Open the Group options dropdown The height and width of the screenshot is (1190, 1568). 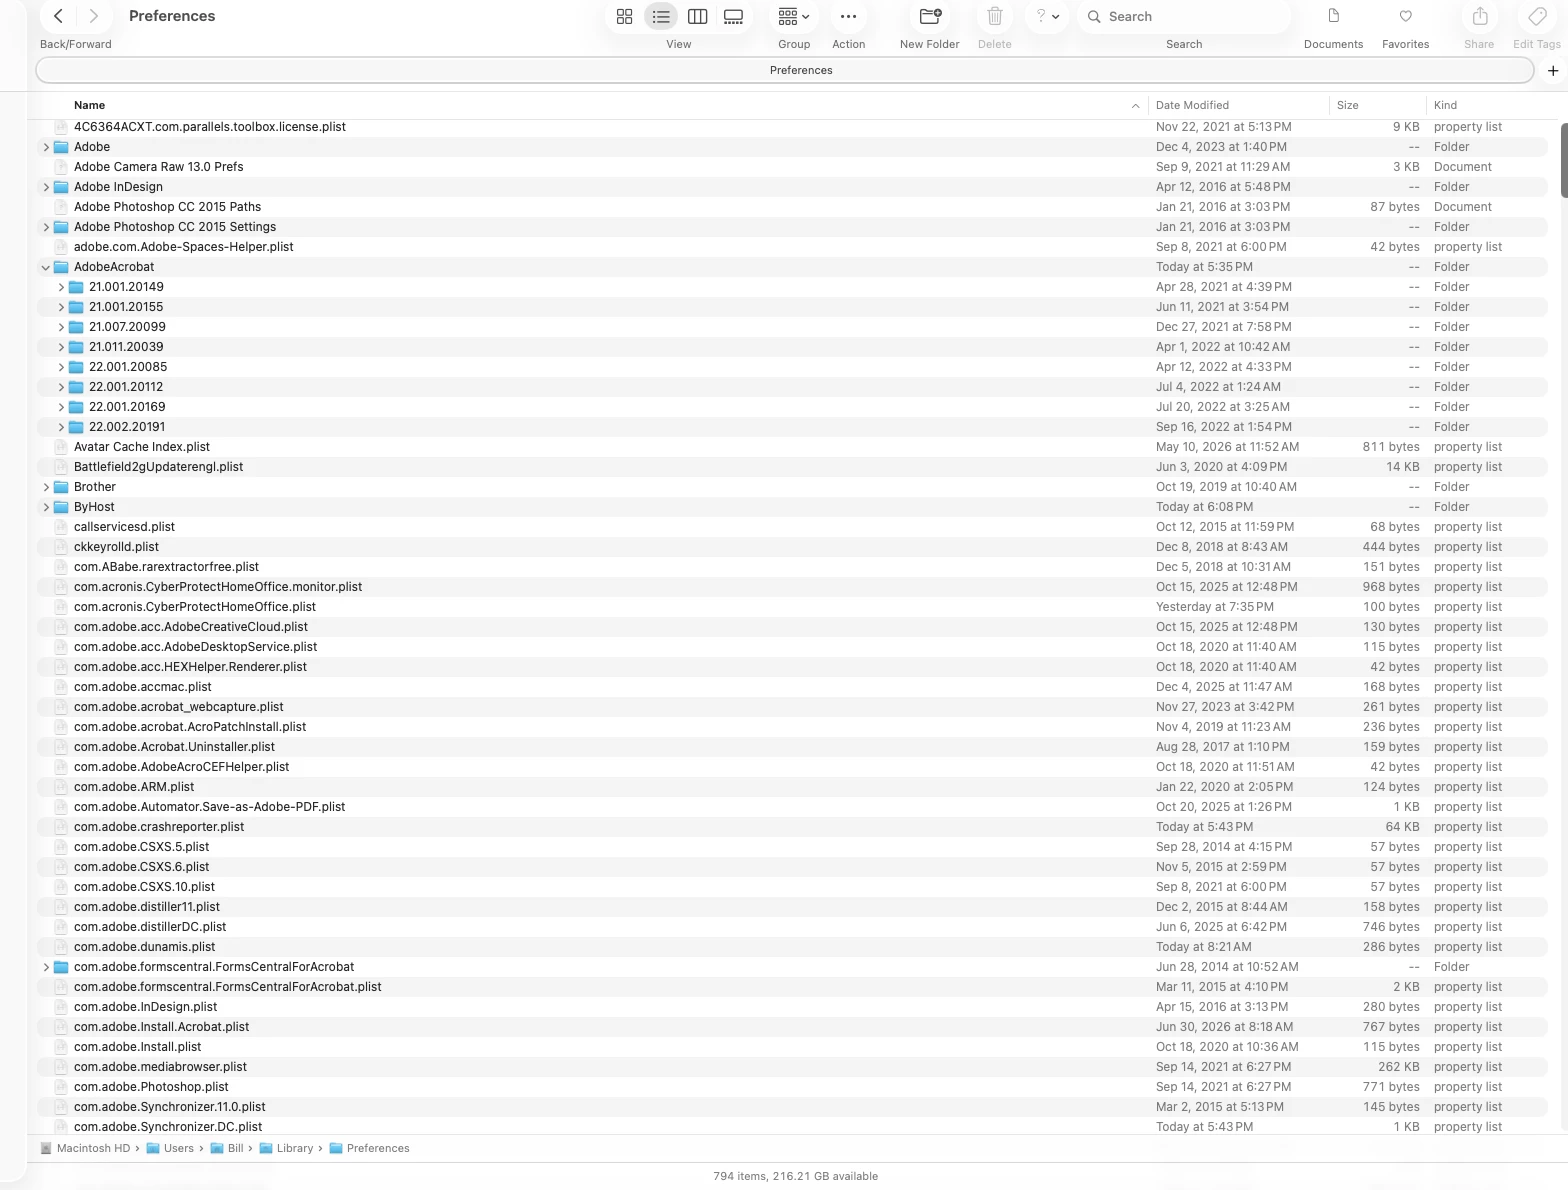tap(794, 16)
